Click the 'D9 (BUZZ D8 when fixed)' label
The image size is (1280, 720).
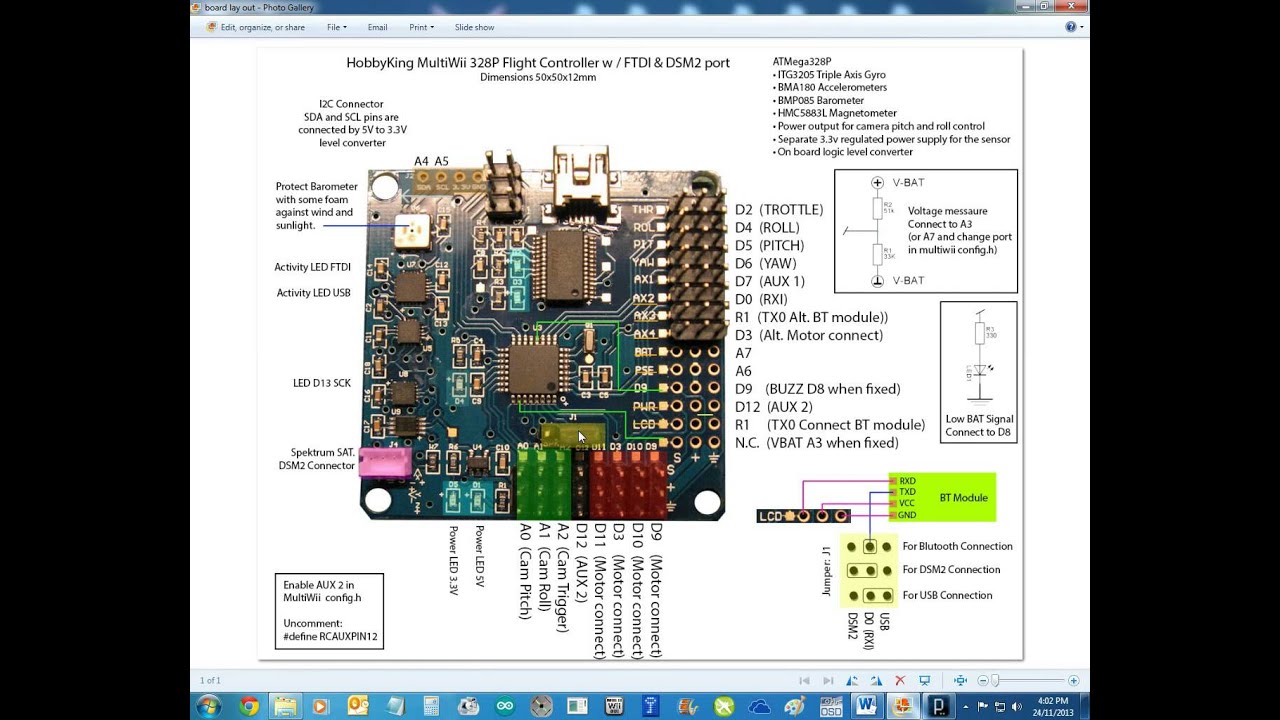[818, 389]
